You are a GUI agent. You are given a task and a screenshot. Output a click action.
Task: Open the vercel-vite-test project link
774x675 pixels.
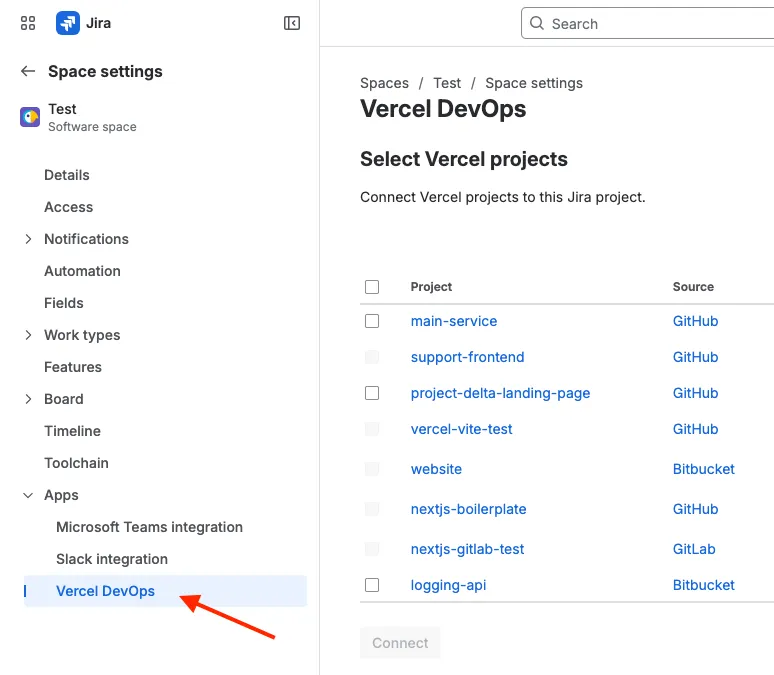[x=462, y=429]
